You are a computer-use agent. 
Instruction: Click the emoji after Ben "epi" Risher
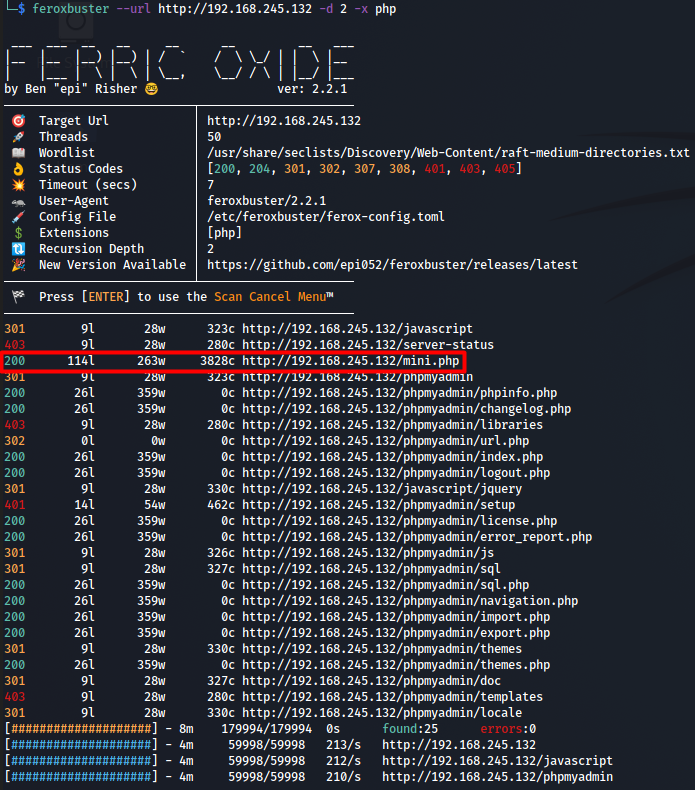(150, 89)
